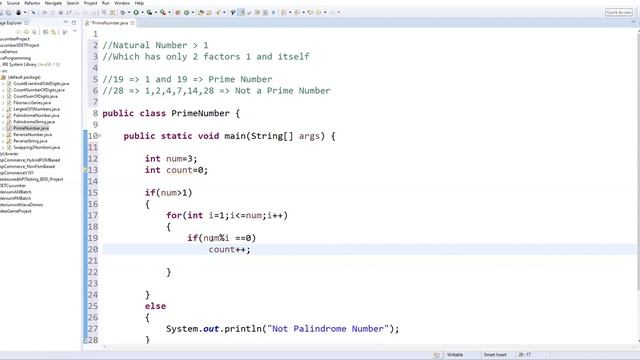The image size is (640, 360).
Task: Open the Project menu
Action: click(x=91, y=3)
